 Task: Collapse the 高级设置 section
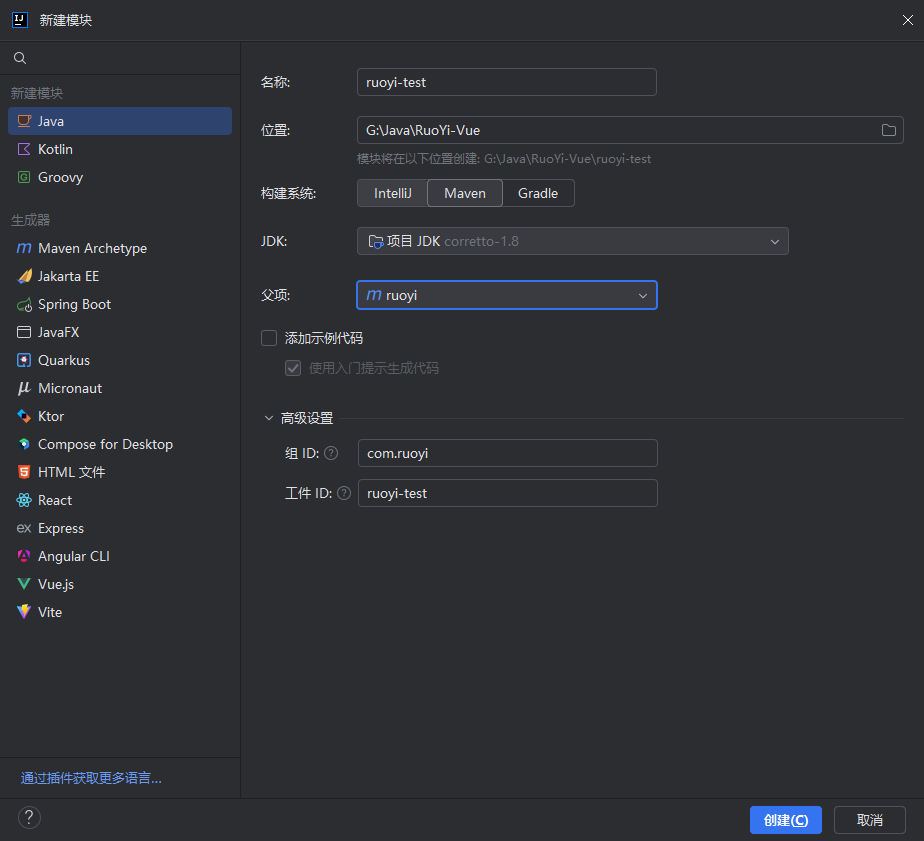[x=269, y=418]
